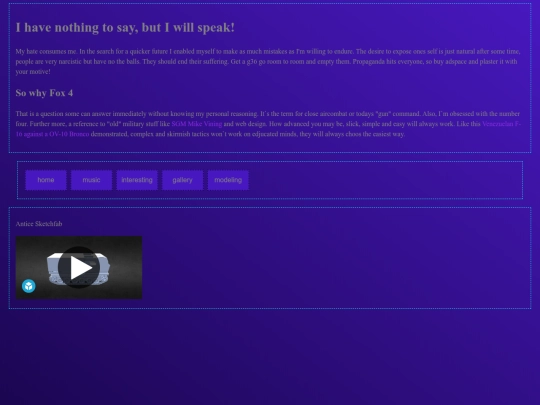This screenshot has width=540, height=405.
Task: Navigate to the gallery page
Action: (182, 180)
